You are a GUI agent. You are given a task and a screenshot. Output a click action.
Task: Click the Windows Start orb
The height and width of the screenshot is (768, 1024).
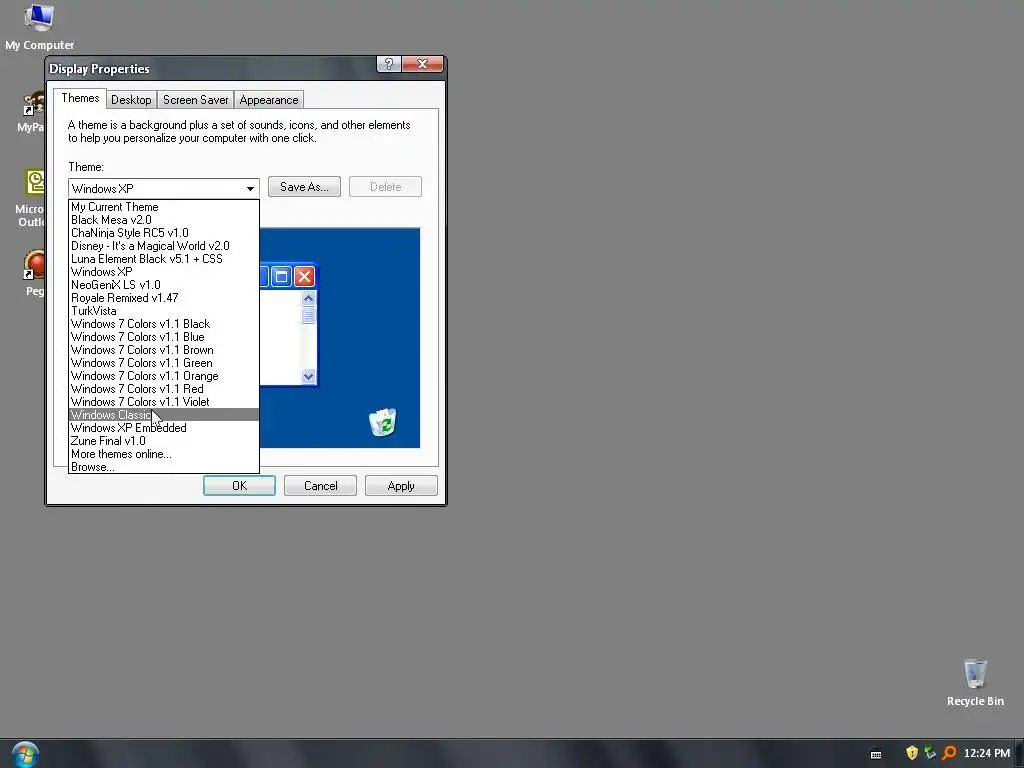click(x=25, y=754)
